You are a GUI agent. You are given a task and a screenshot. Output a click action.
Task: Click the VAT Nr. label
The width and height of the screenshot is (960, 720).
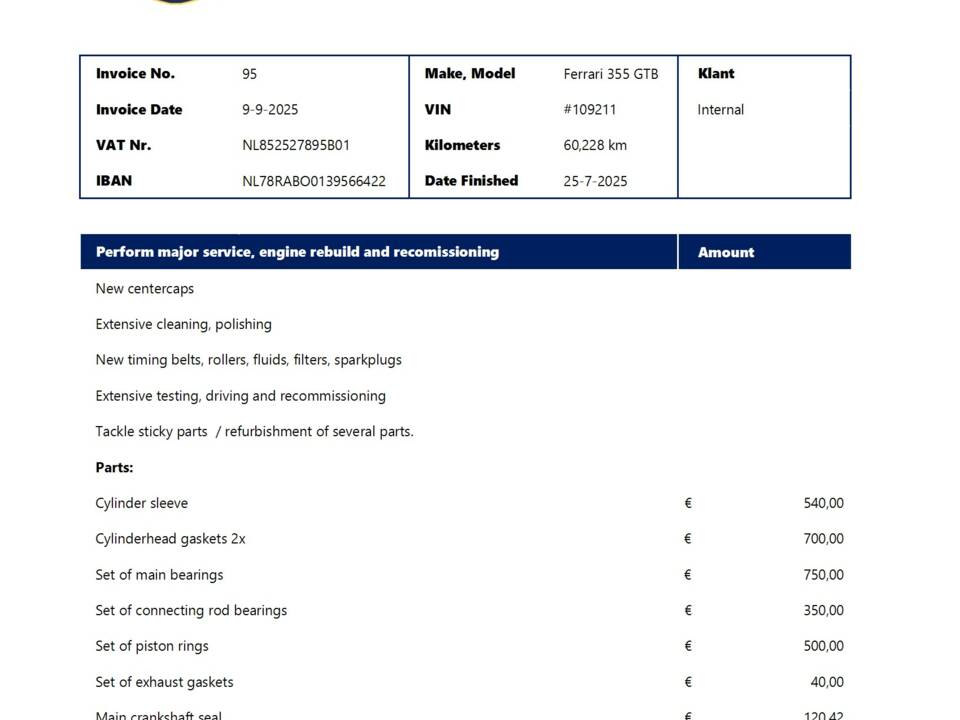[124, 145]
